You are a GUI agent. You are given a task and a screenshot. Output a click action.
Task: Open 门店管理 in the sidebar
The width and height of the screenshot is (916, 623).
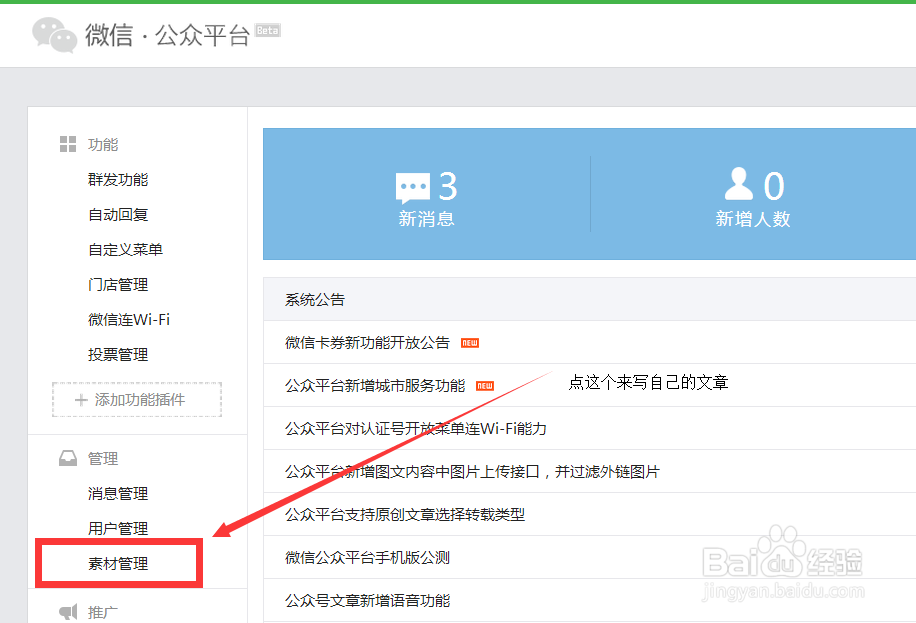(118, 285)
